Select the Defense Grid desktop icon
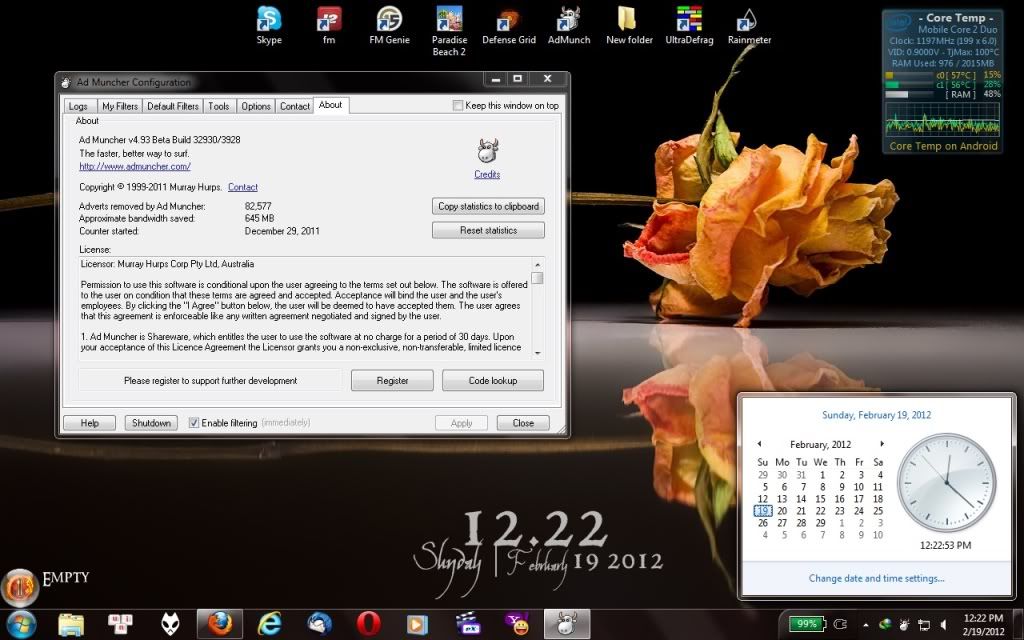Screen dimensions: 1024x640 tap(509, 26)
